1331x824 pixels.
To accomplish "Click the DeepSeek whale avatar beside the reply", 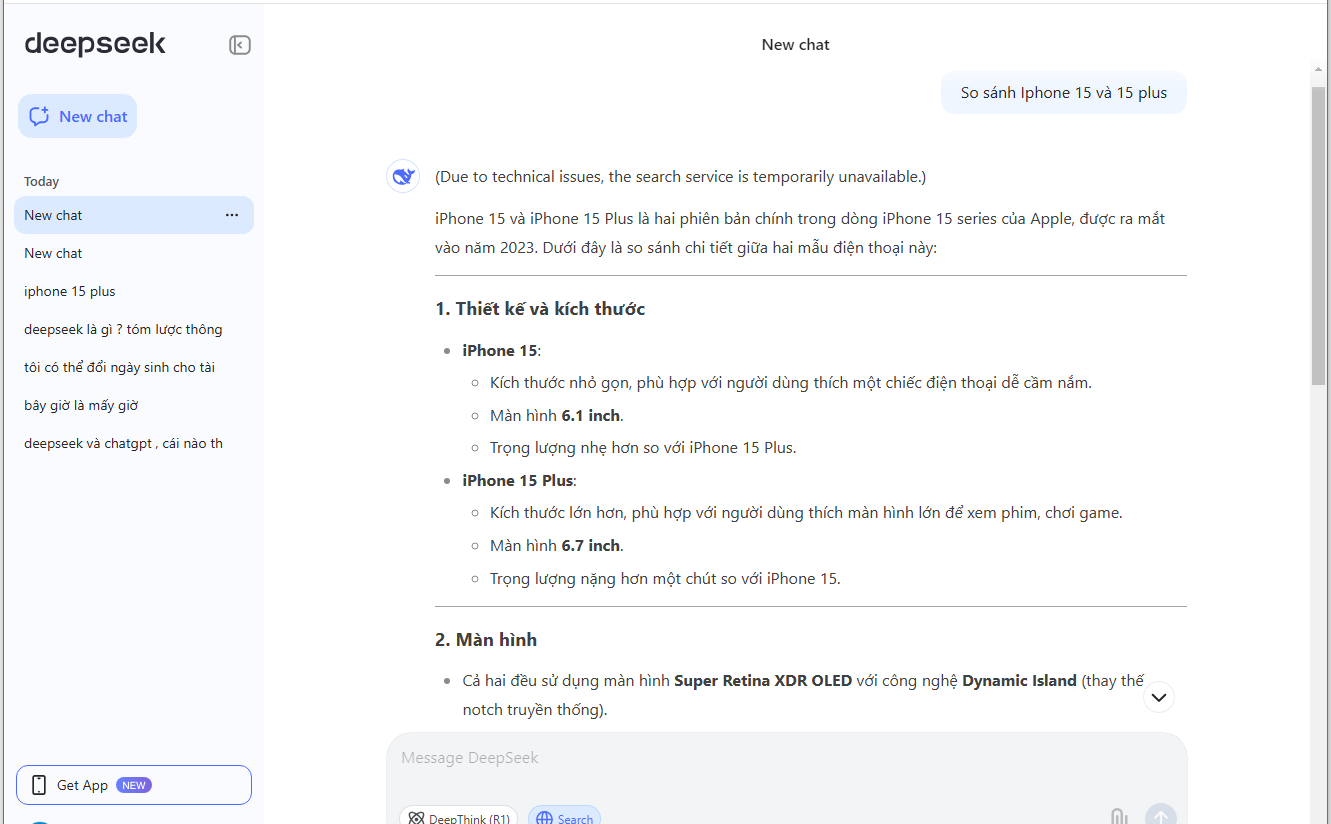I will (403, 177).
